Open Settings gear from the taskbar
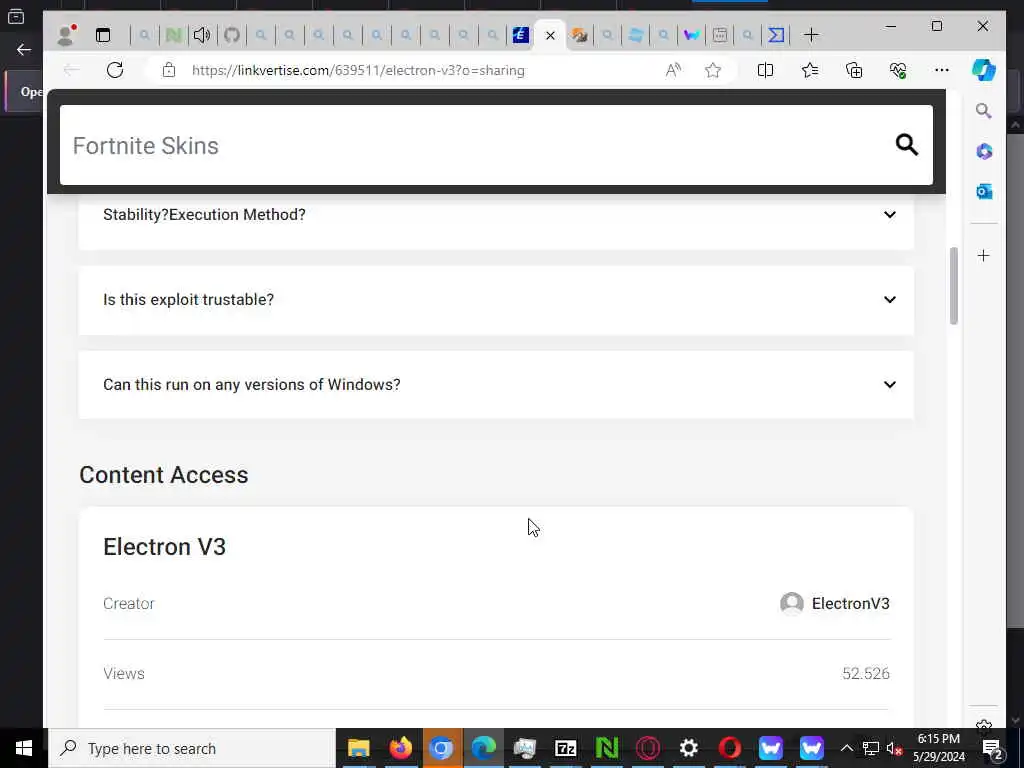 click(x=689, y=748)
